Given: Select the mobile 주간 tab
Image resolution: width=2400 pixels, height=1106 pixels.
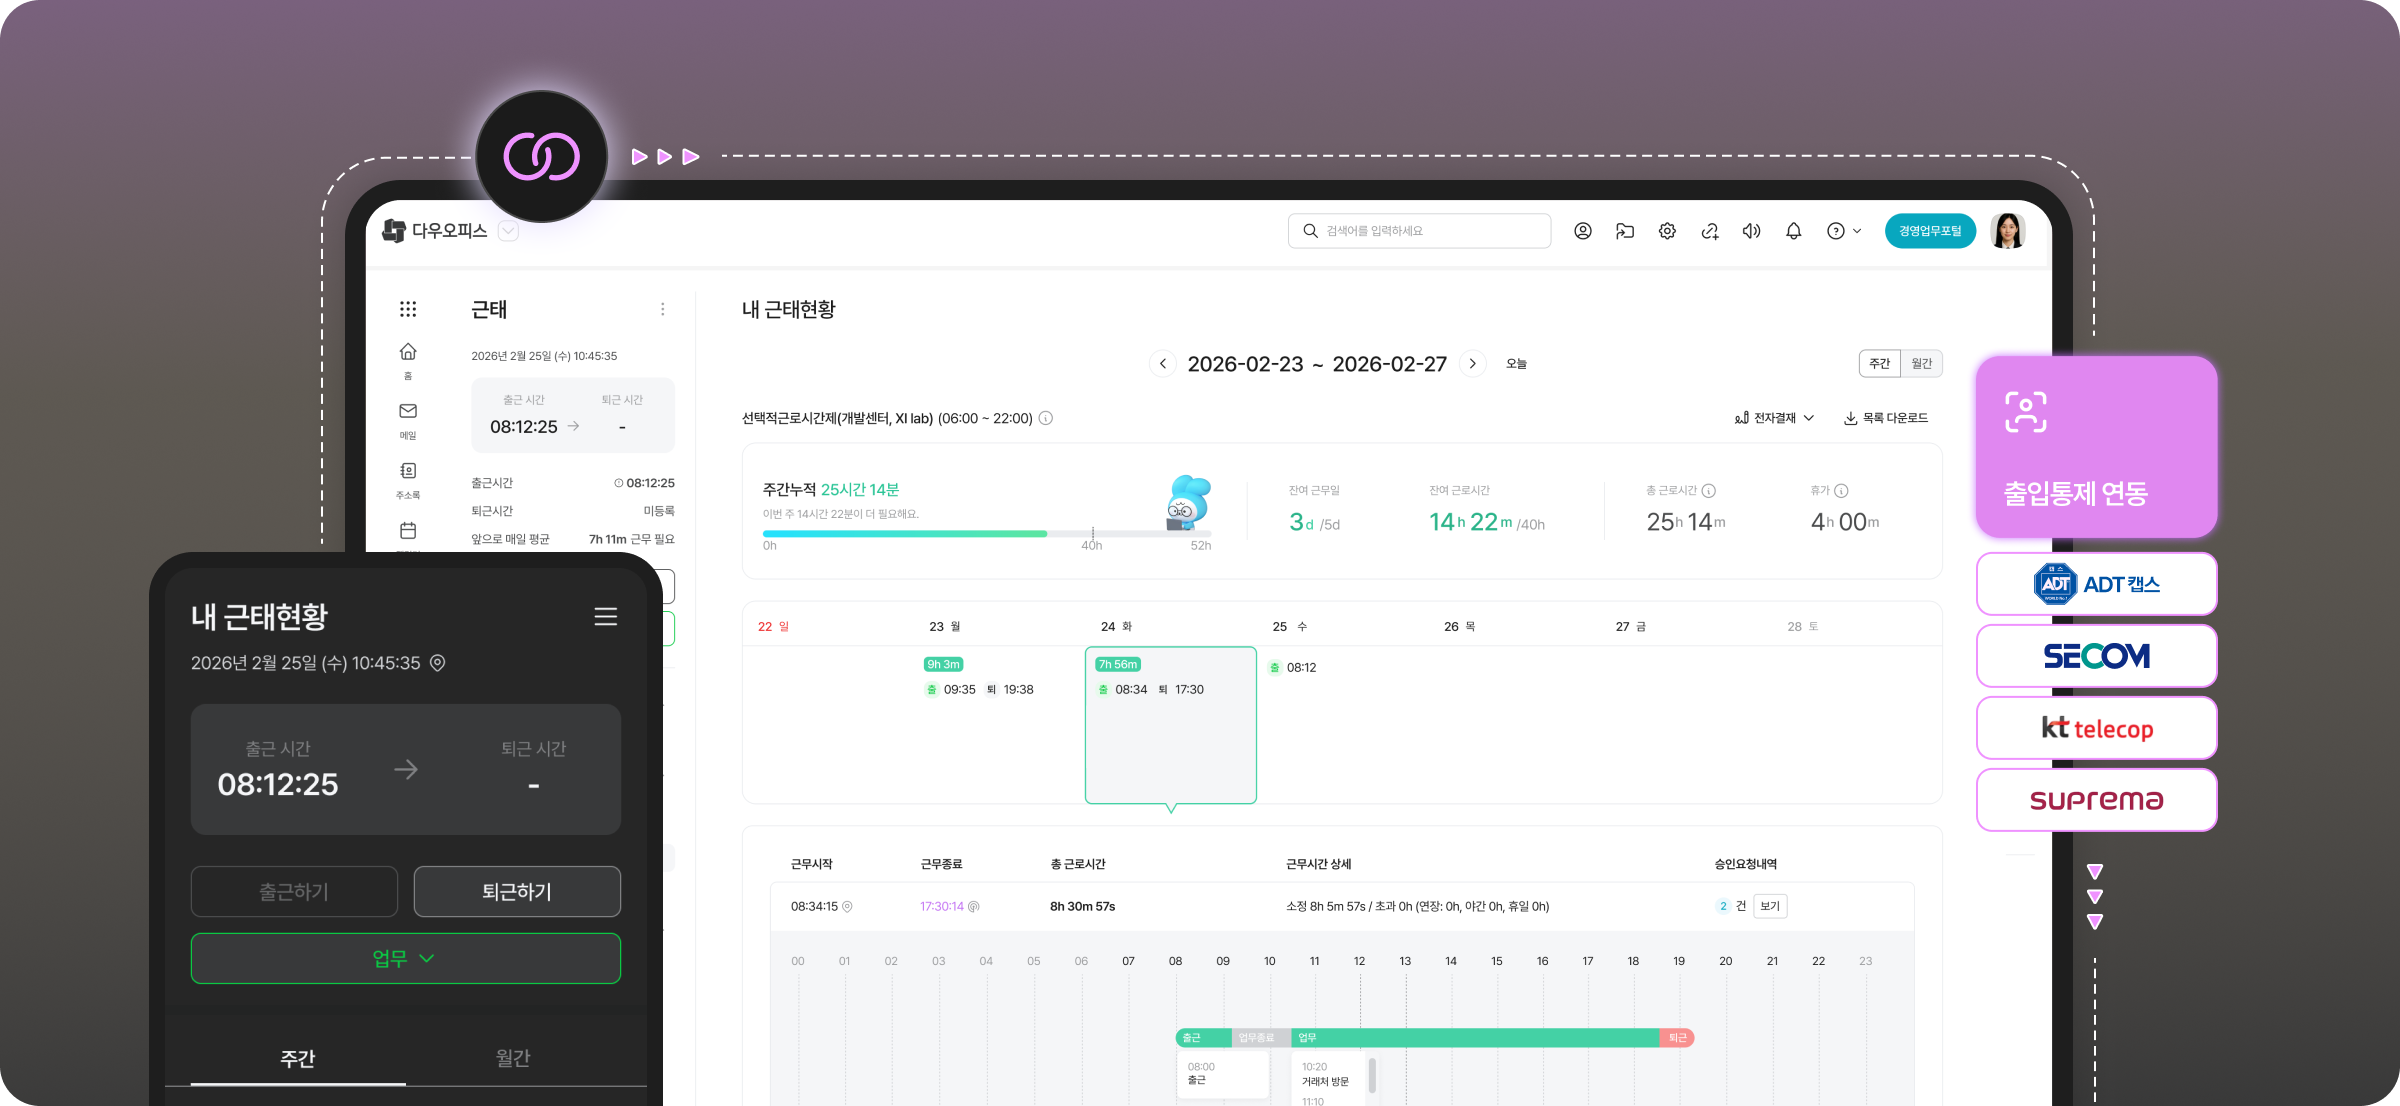Looking at the screenshot, I should click(x=298, y=1058).
